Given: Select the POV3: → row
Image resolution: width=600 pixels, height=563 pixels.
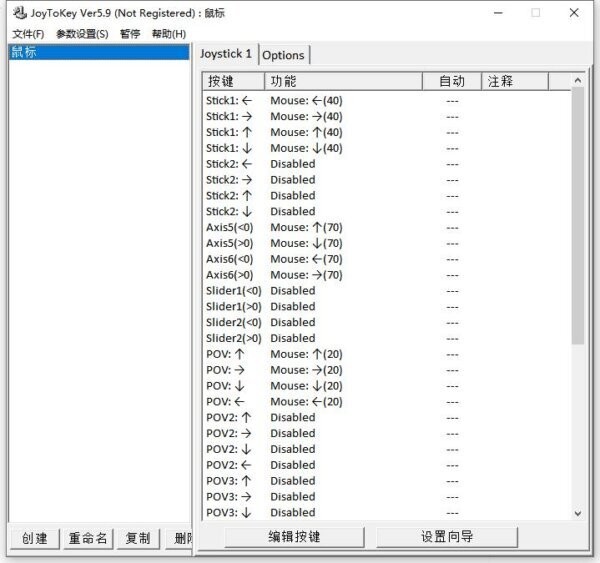Looking at the screenshot, I should [386, 497].
